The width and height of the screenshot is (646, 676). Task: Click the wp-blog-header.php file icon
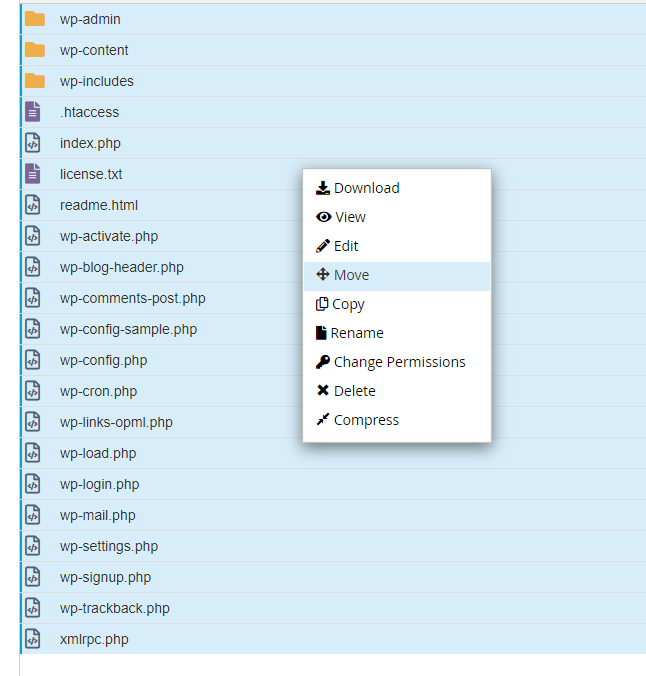pyautogui.click(x=32, y=267)
